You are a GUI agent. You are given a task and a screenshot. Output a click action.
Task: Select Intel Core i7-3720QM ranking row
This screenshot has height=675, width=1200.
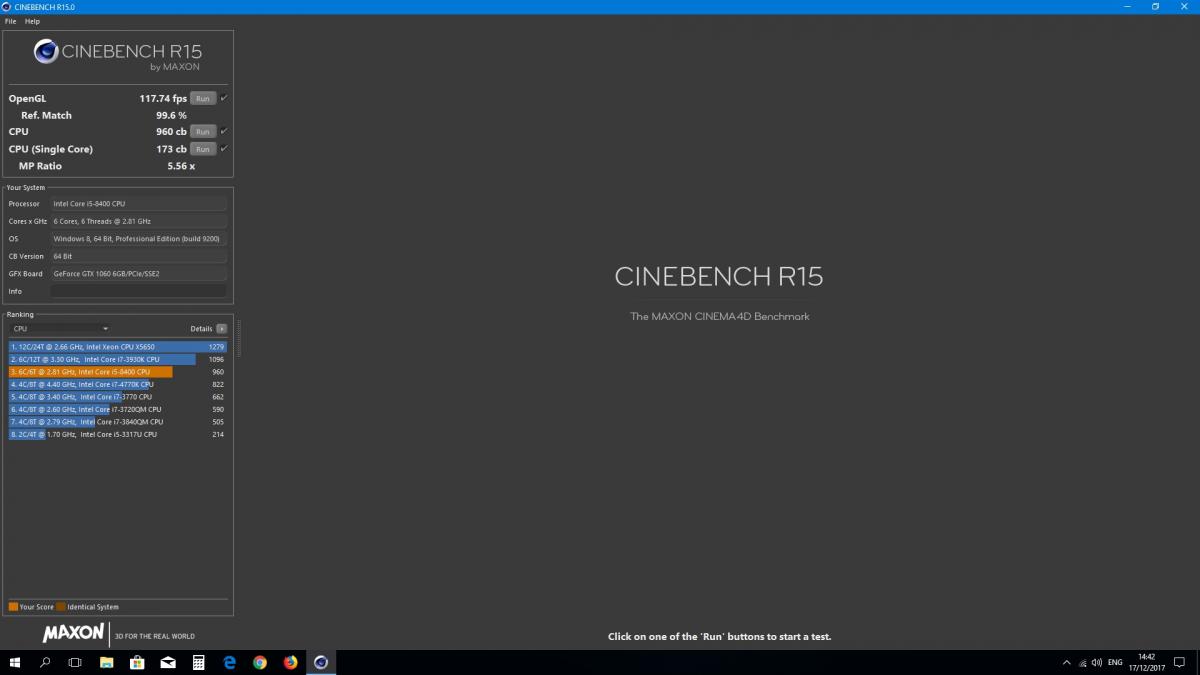(118, 409)
